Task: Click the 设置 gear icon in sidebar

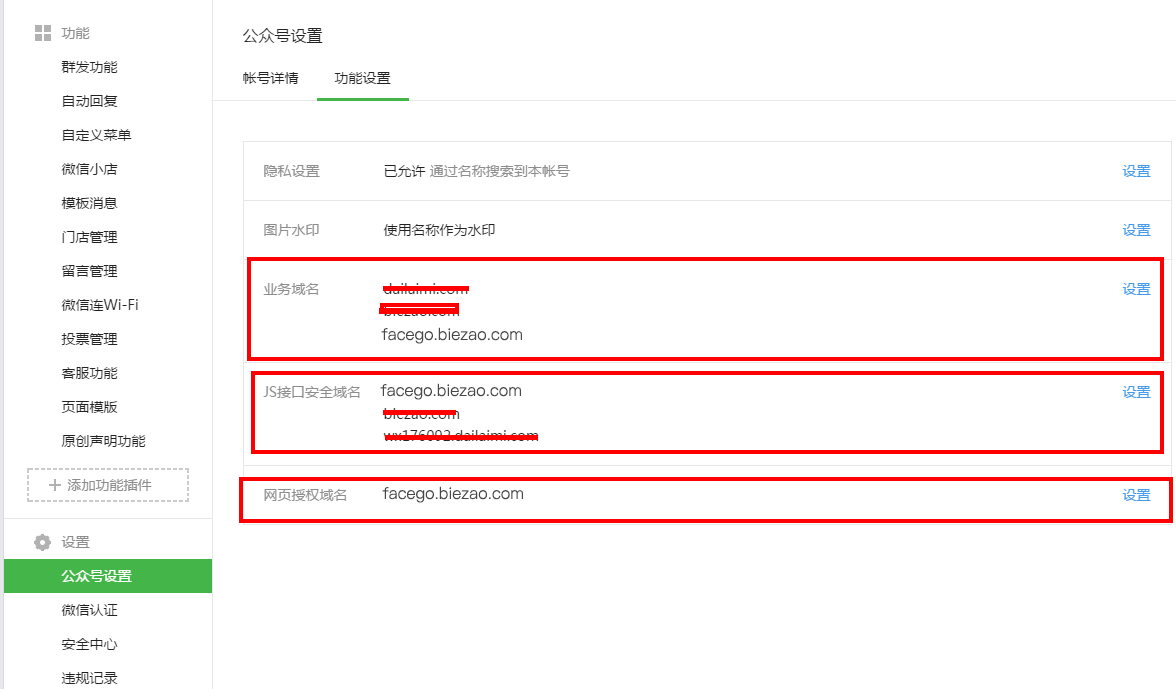Action: (43, 542)
